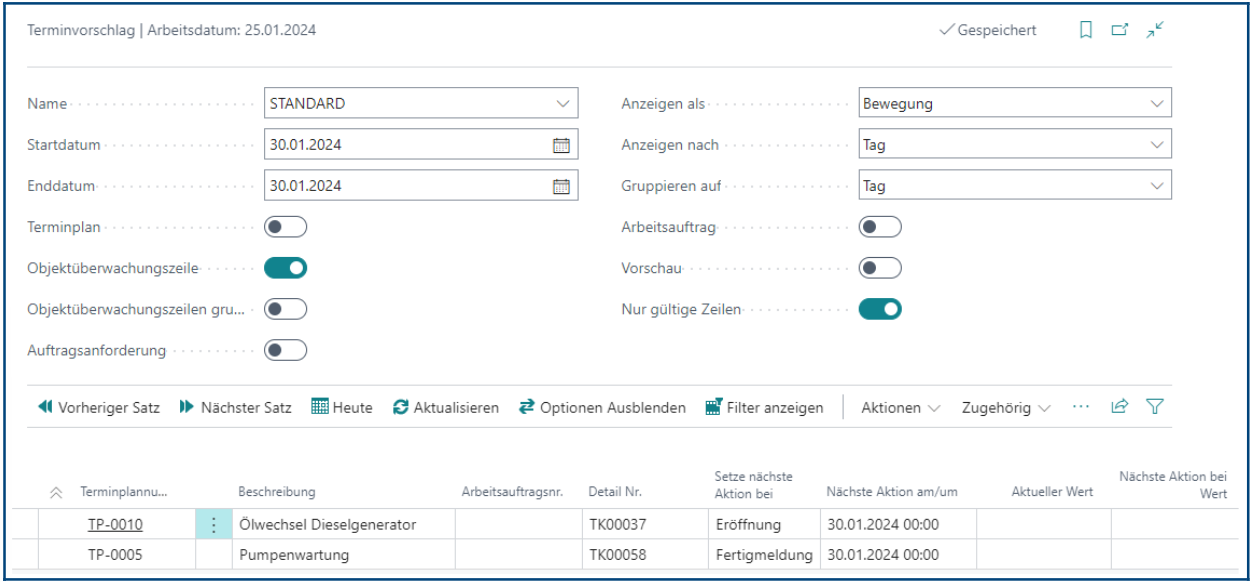The image size is (1252, 582).
Task: Click Nächste Aktion date for TP-0005
Action: [897, 555]
